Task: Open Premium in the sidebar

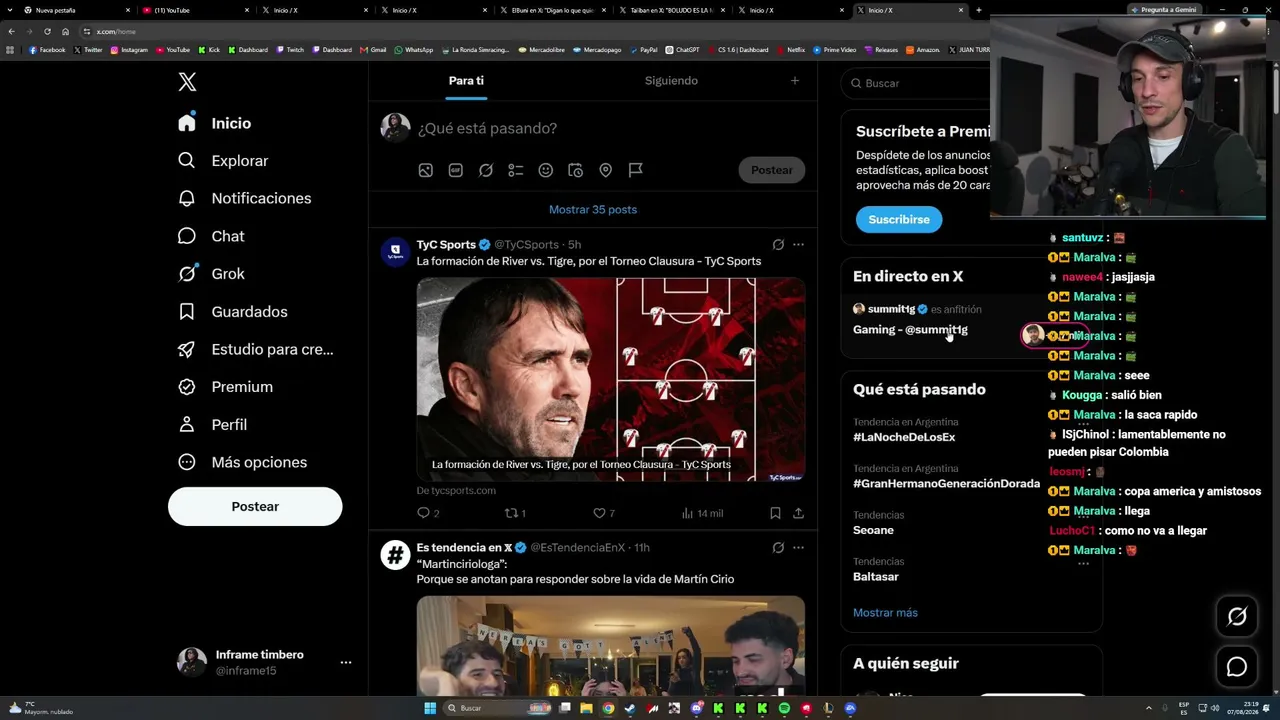Action: tap(226, 387)
